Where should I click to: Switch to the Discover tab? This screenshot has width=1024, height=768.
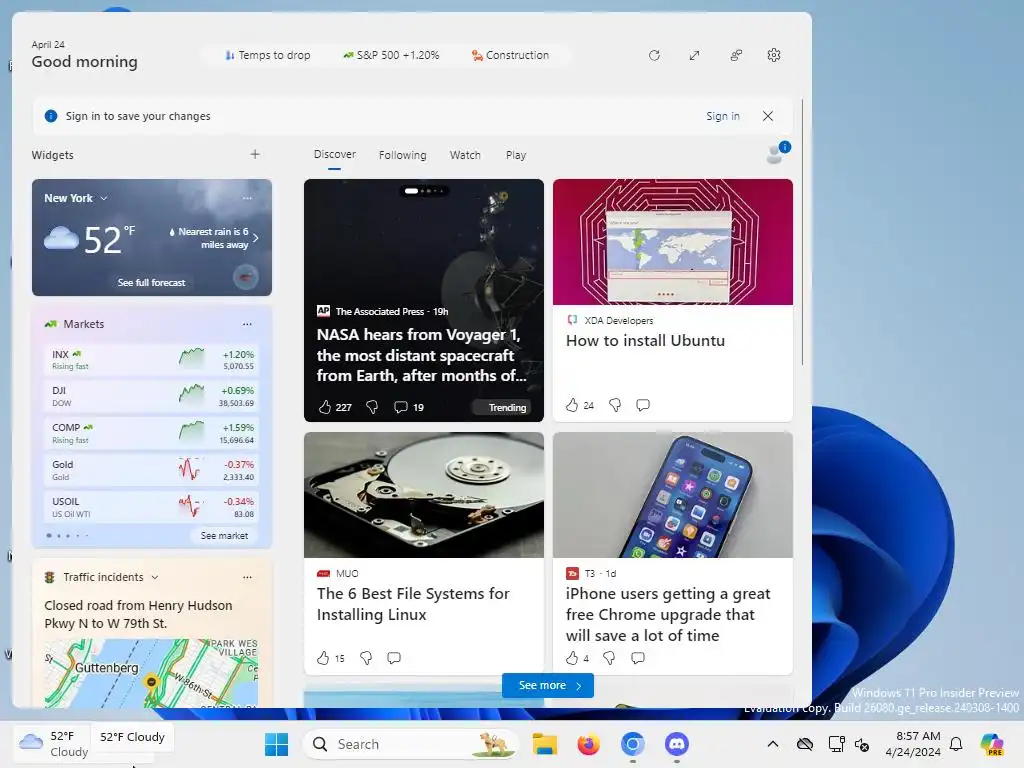pyautogui.click(x=334, y=155)
